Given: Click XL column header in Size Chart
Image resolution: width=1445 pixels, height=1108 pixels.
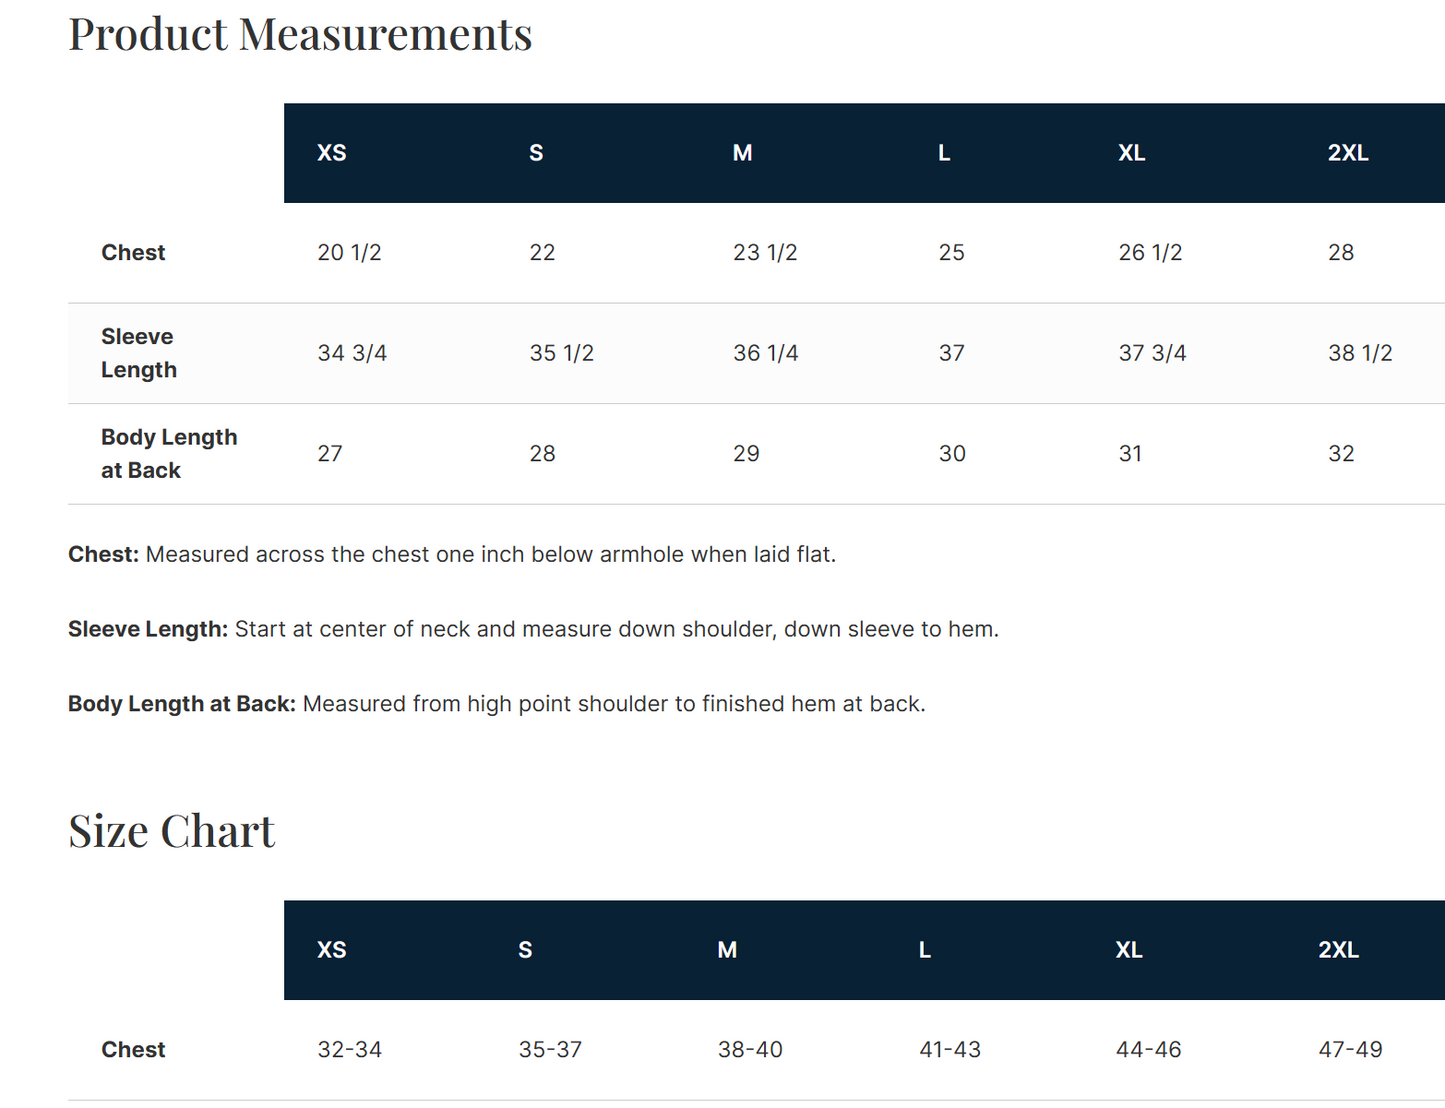Looking at the screenshot, I should [x=1129, y=950].
